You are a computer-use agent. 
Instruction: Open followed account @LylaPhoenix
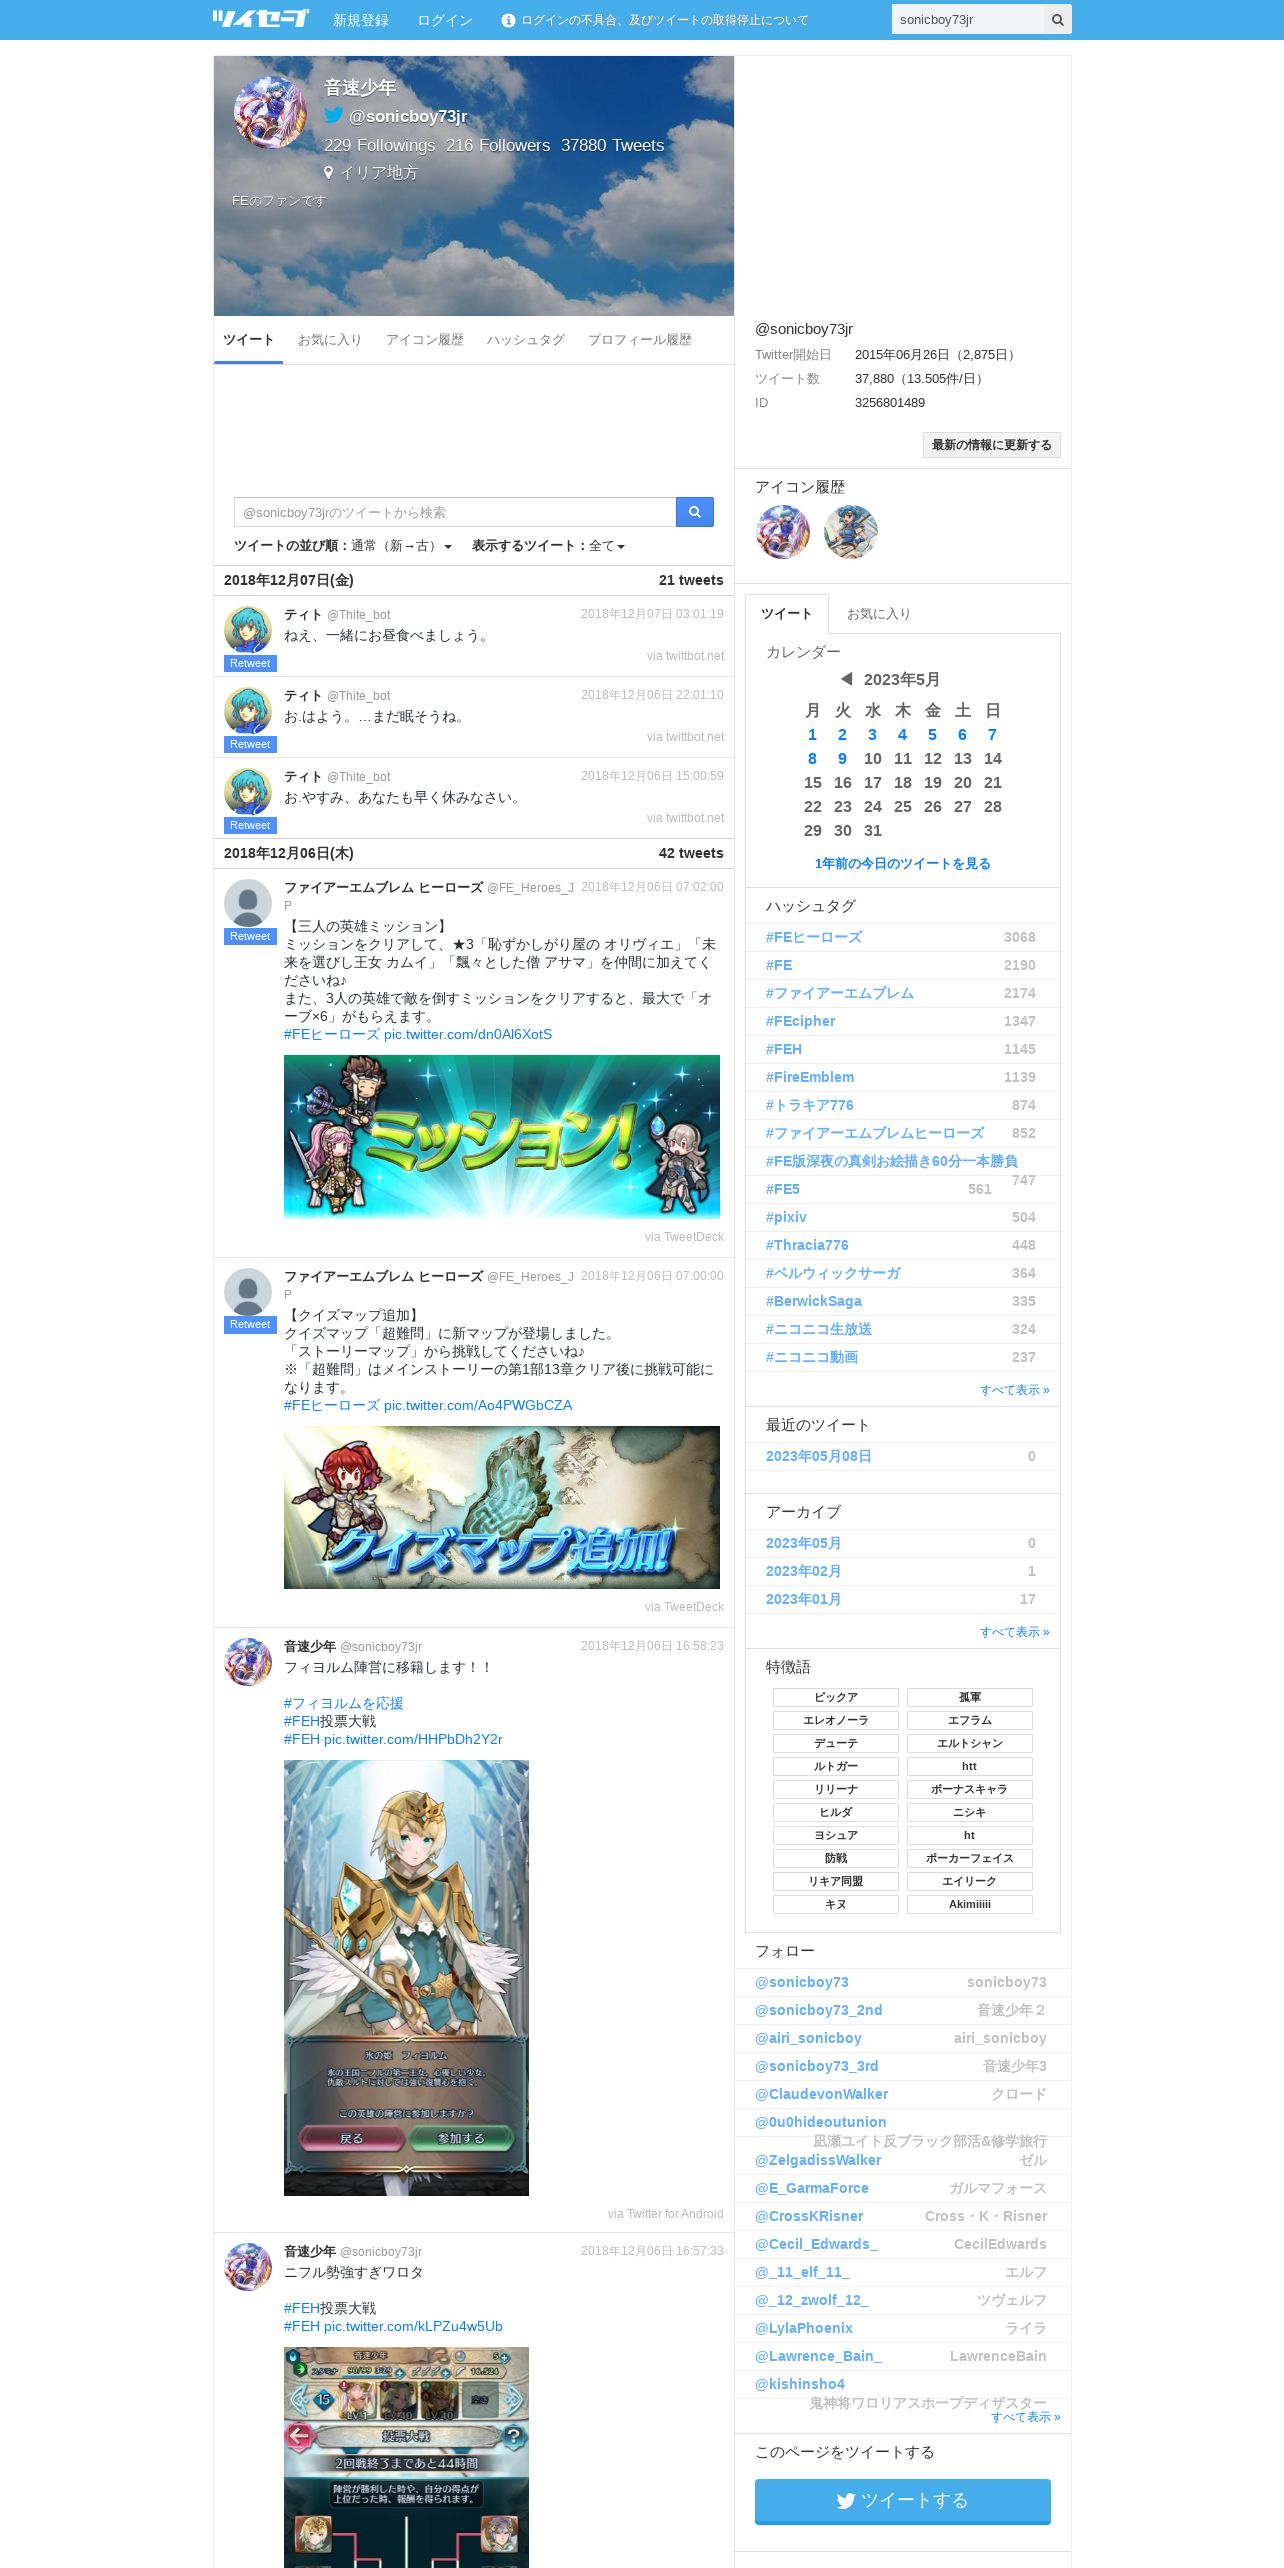point(803,2328)
